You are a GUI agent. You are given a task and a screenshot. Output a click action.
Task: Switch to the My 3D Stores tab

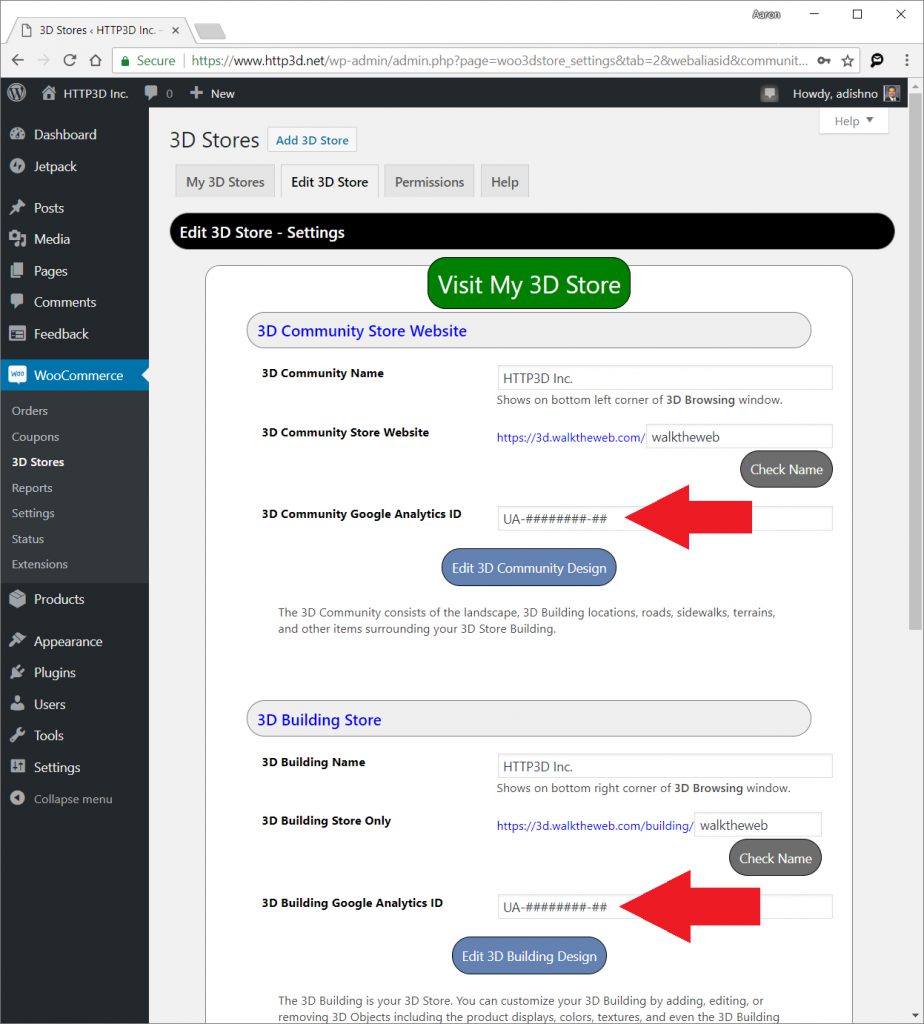point(224,181)
